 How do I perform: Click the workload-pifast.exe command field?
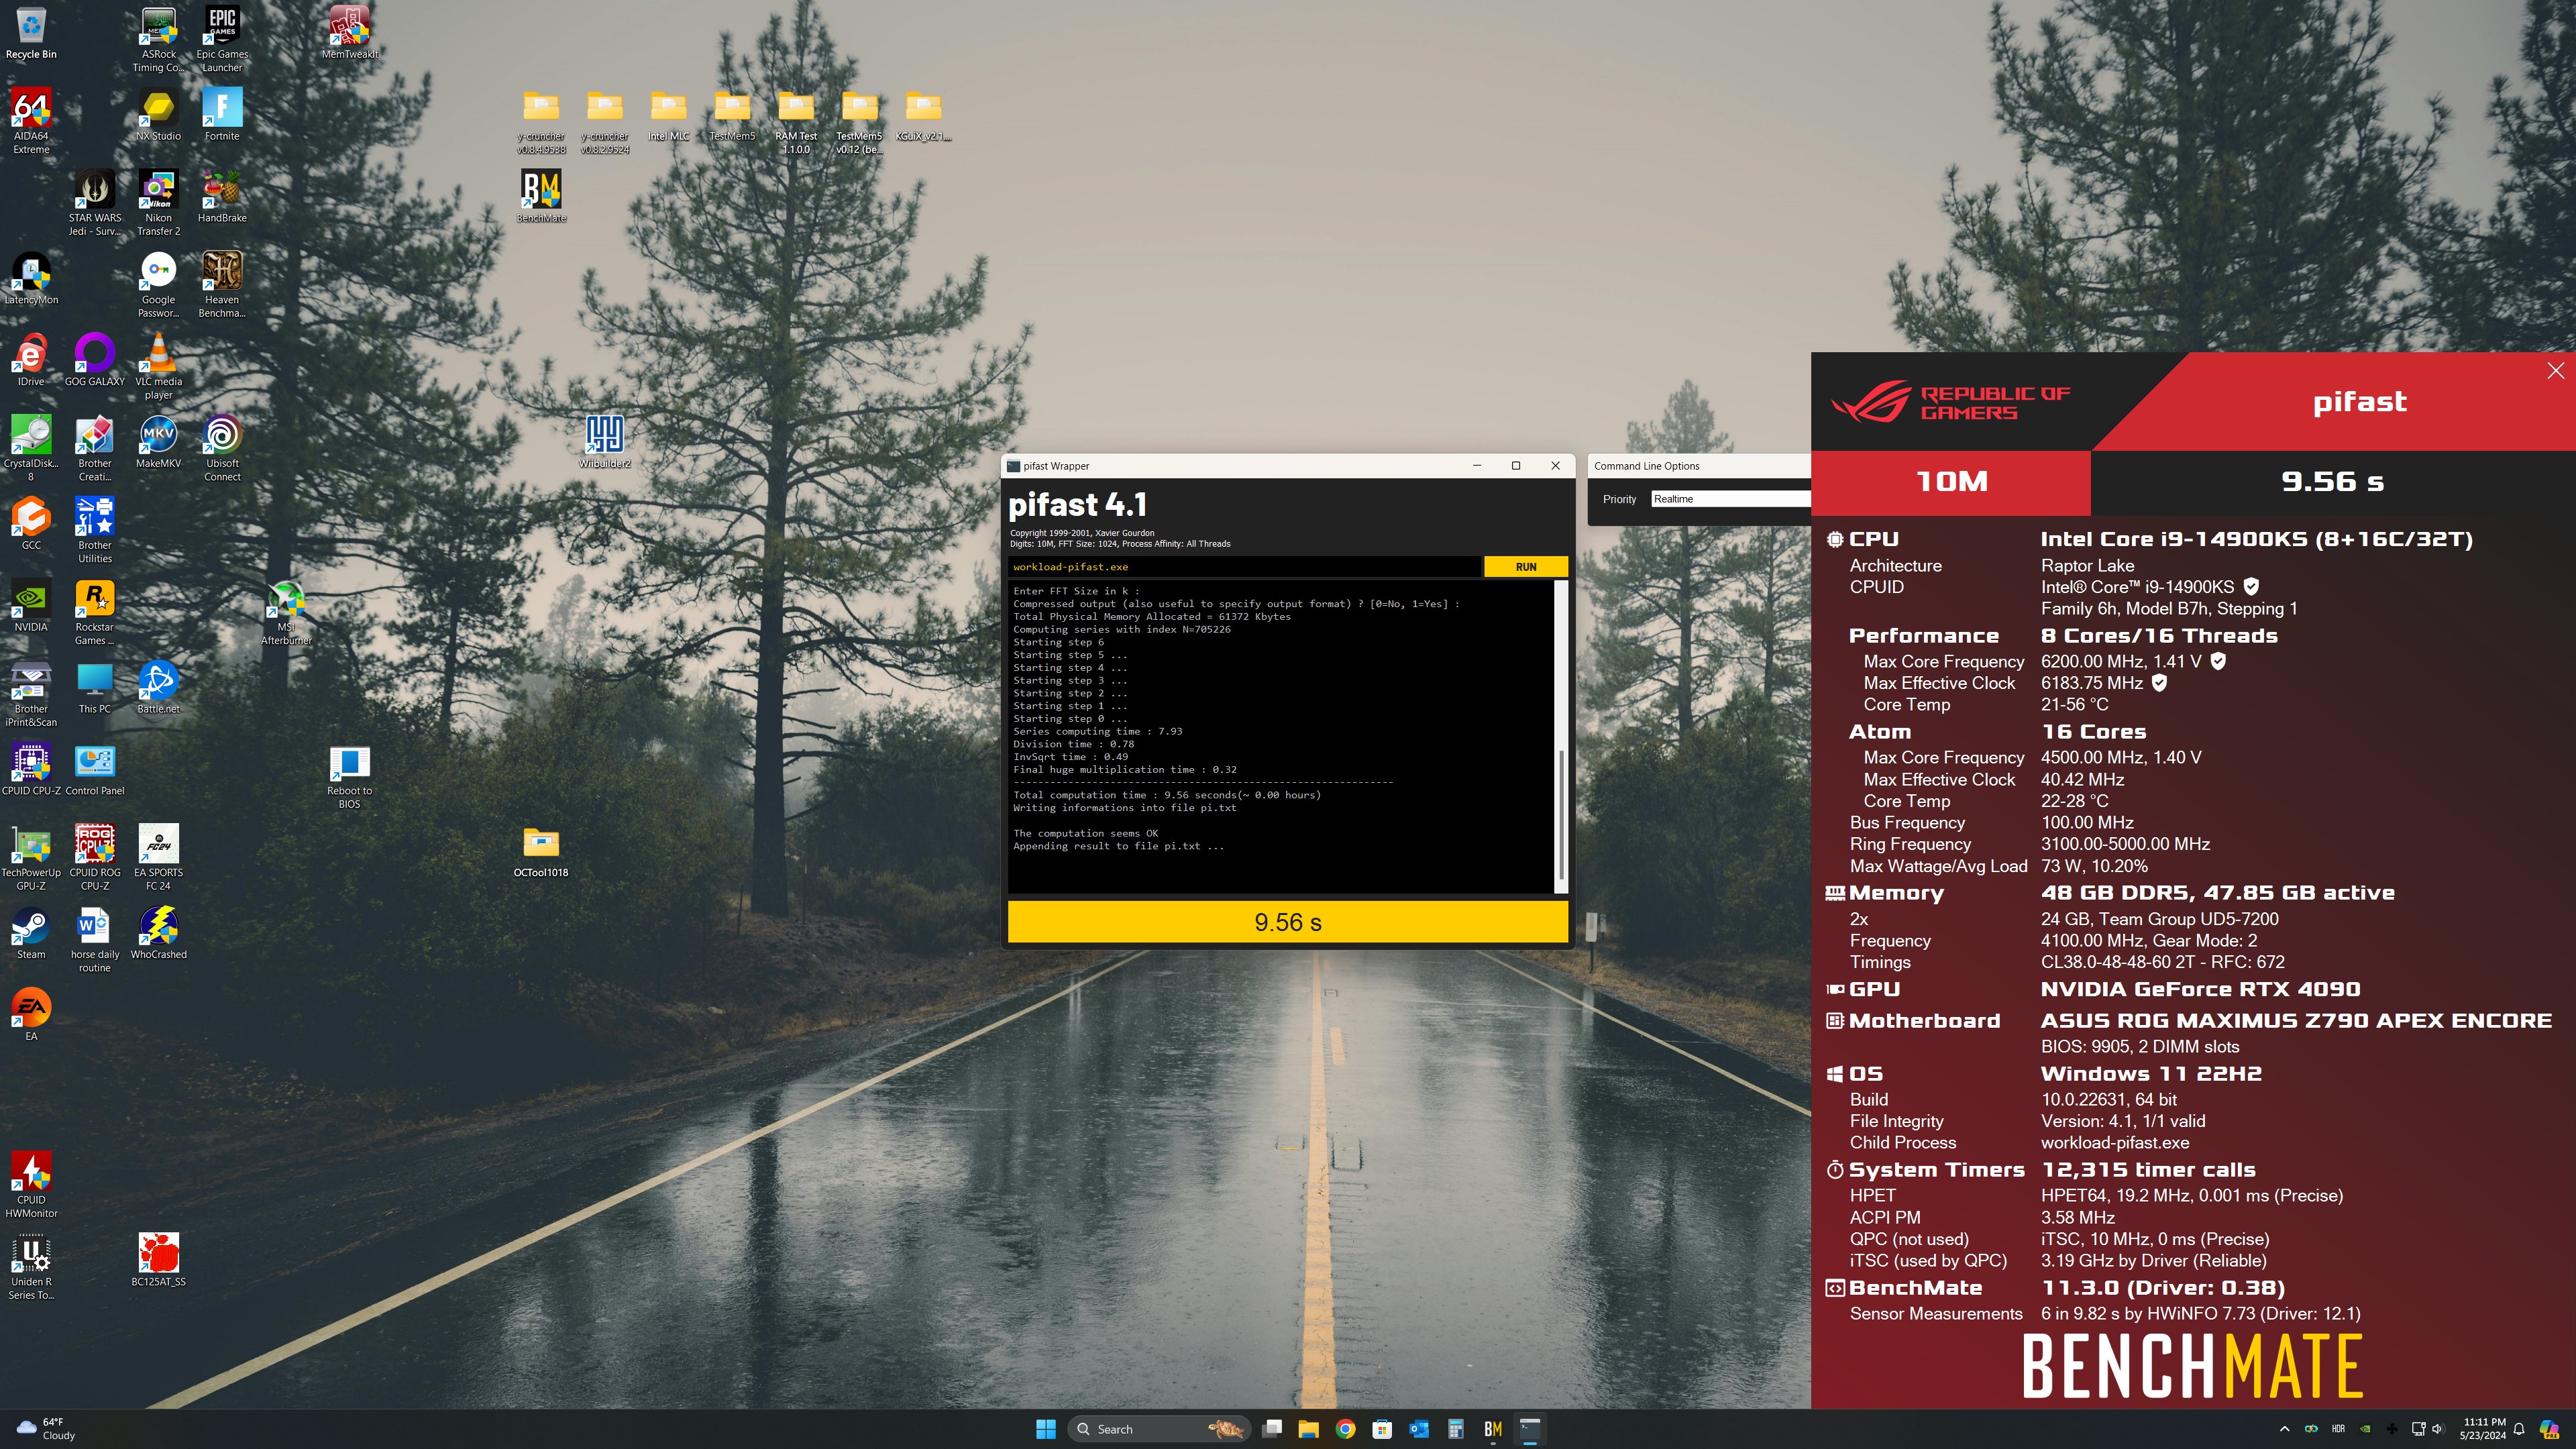point(1244,567)
